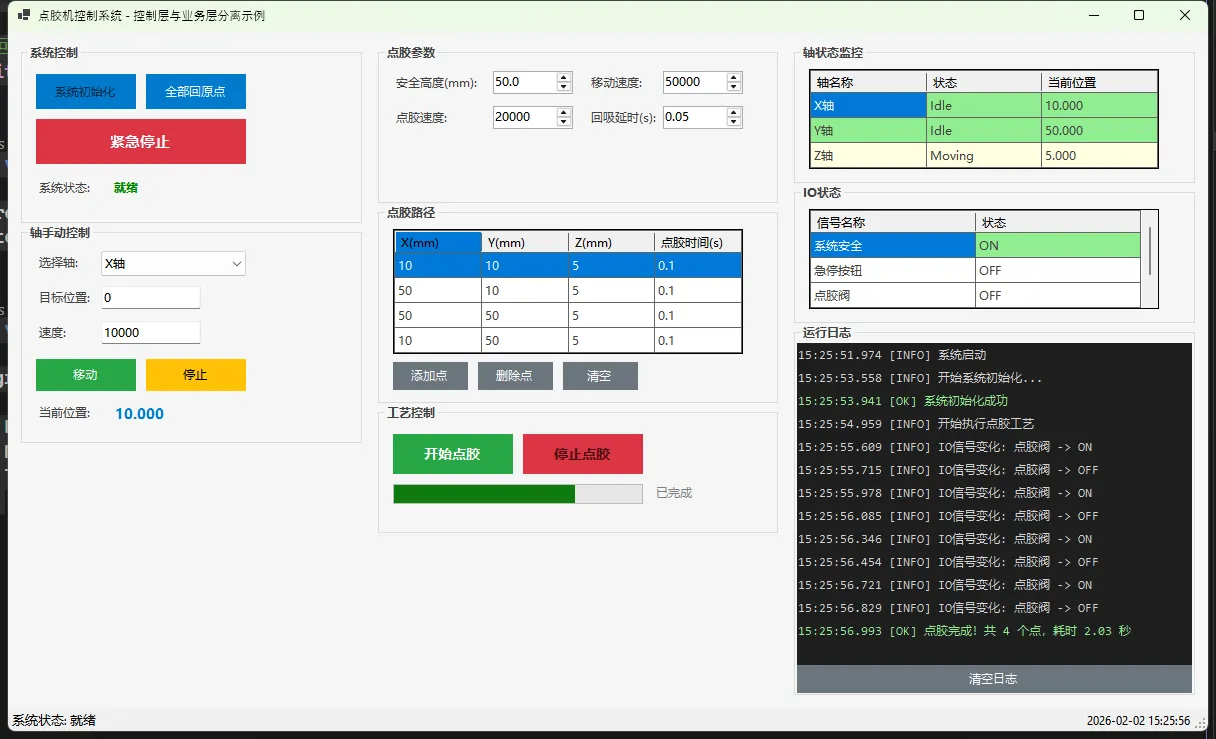
Task: Hit the red 紧急停止 button
Action: (x=140, y=142)
